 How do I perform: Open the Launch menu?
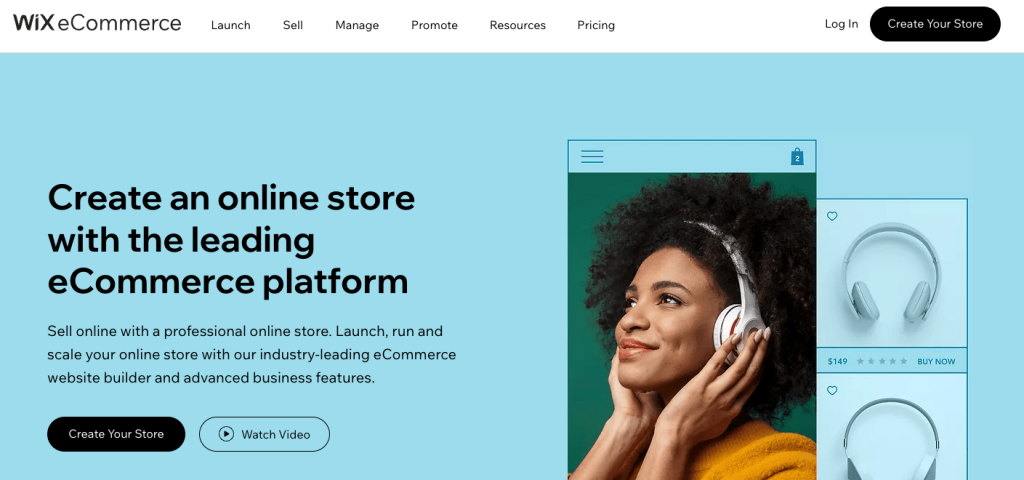pos(231,25)
